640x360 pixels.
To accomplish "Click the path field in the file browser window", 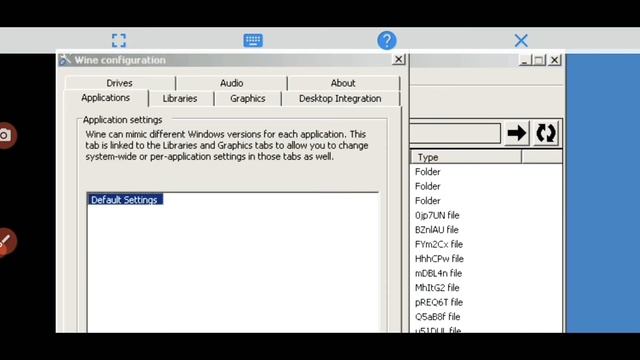I will coord(455,133).
